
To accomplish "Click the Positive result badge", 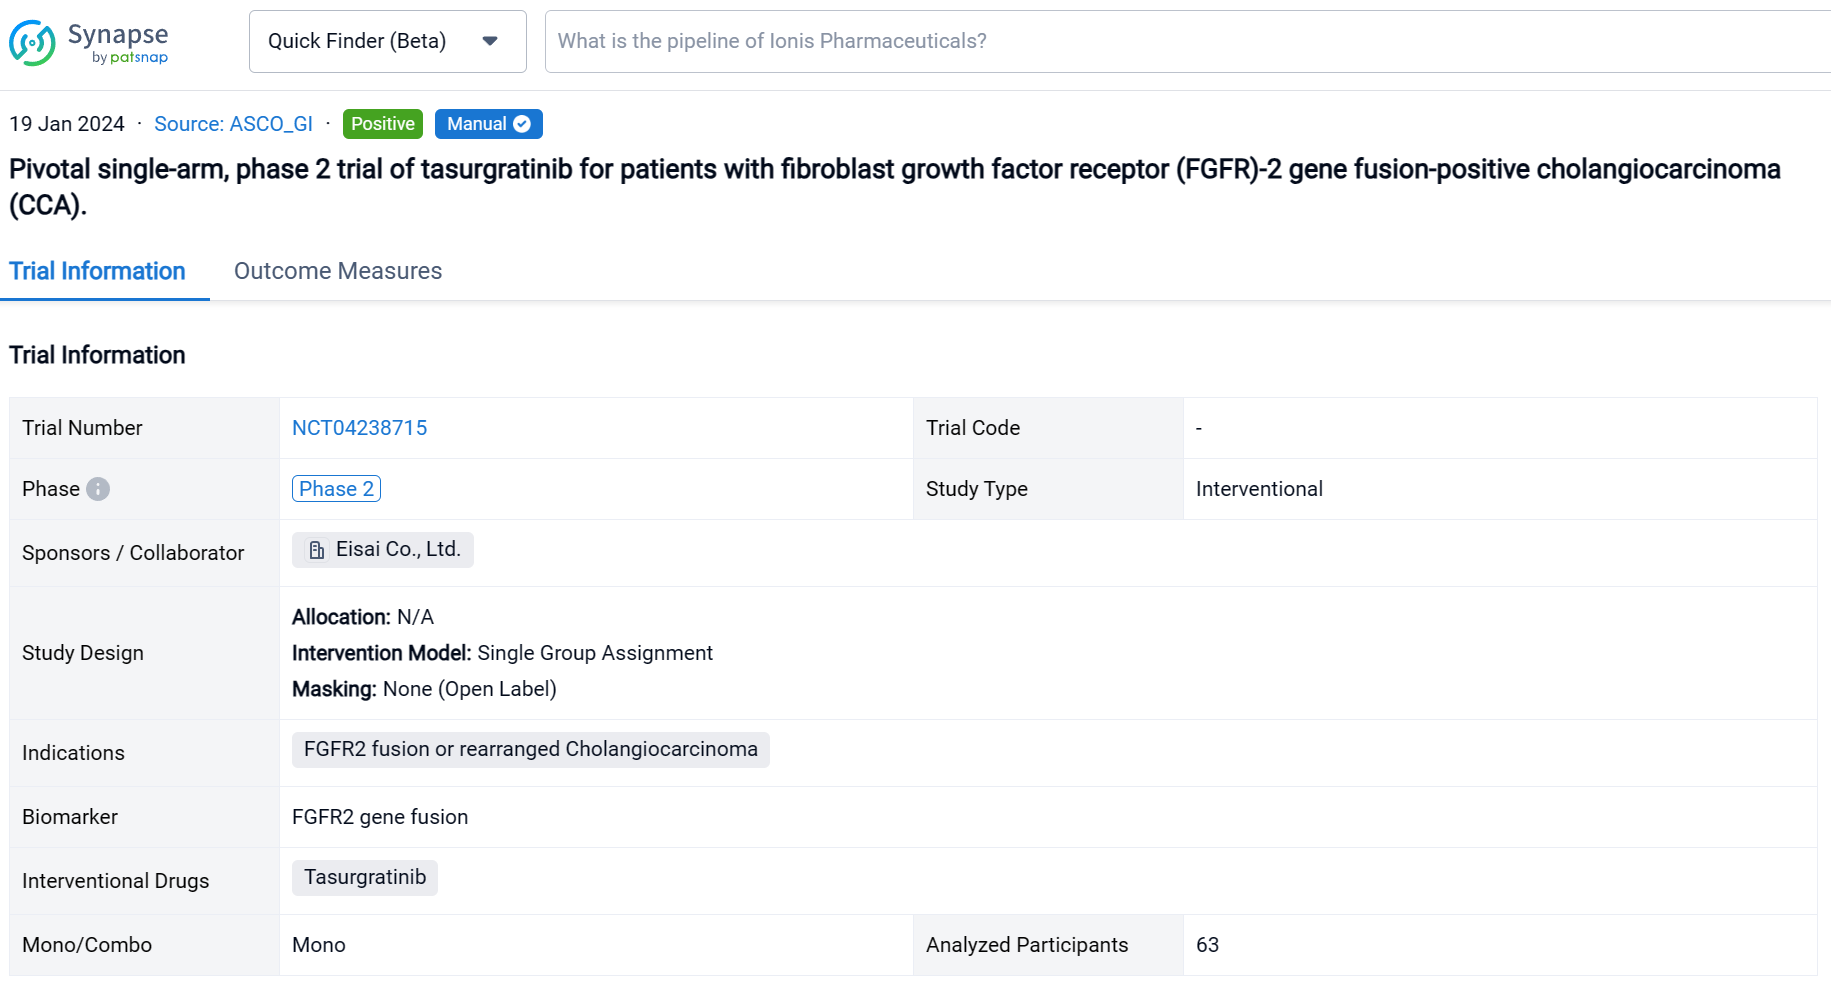I will point(382,124).
